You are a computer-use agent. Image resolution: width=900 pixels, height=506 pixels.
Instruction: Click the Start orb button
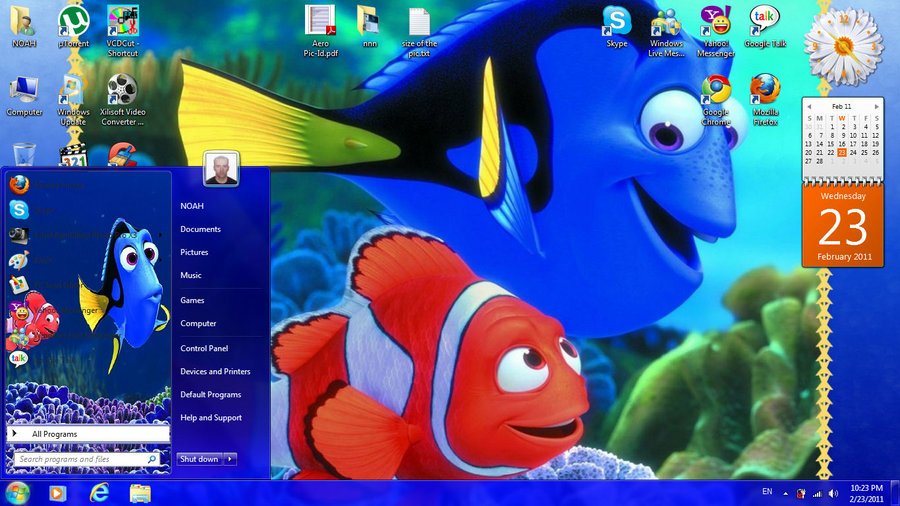click(x=17, y=492)
